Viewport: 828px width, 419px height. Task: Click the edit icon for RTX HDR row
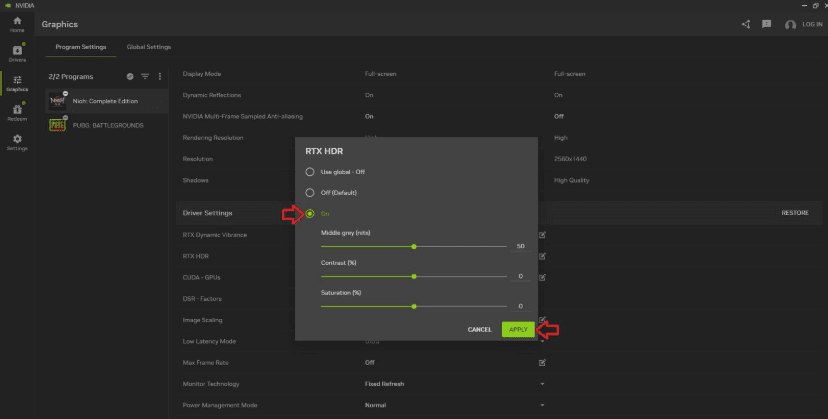click(x=542, y=256)
